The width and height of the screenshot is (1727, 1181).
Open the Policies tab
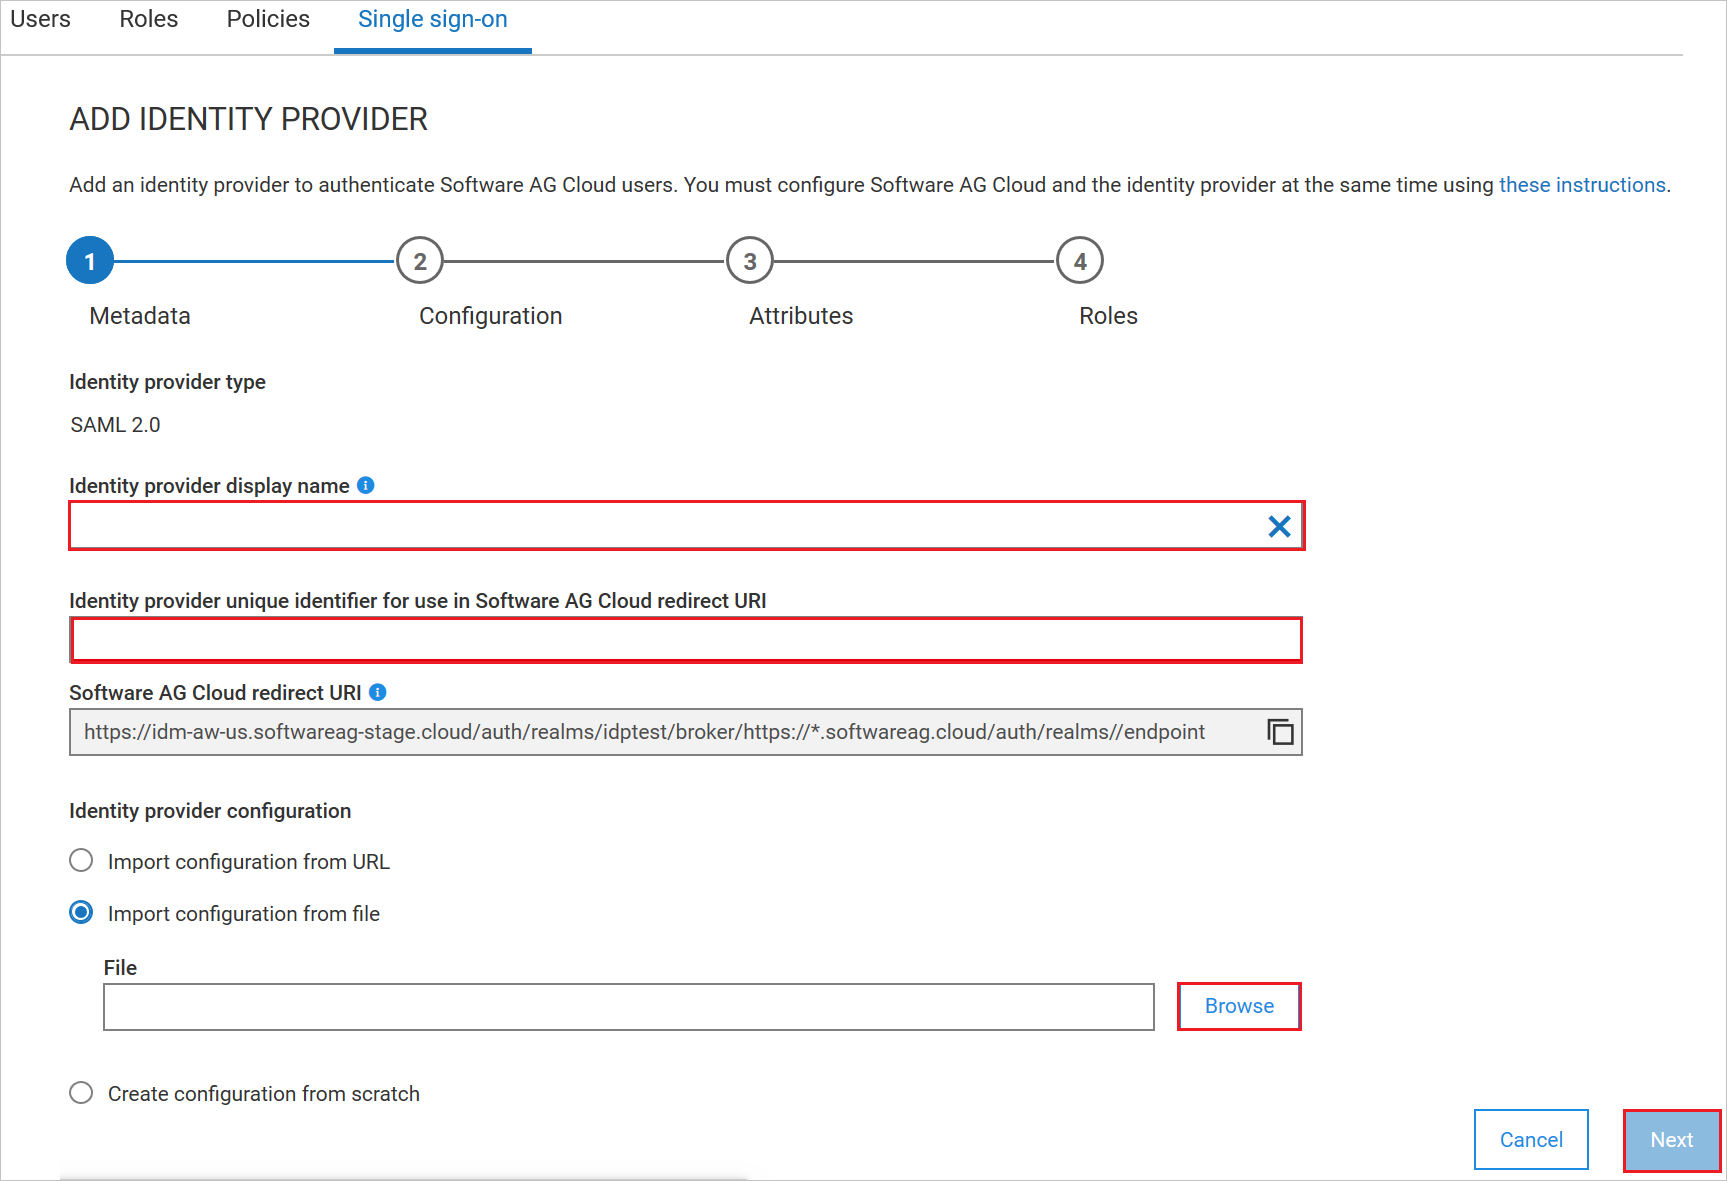tap(267, 19)
